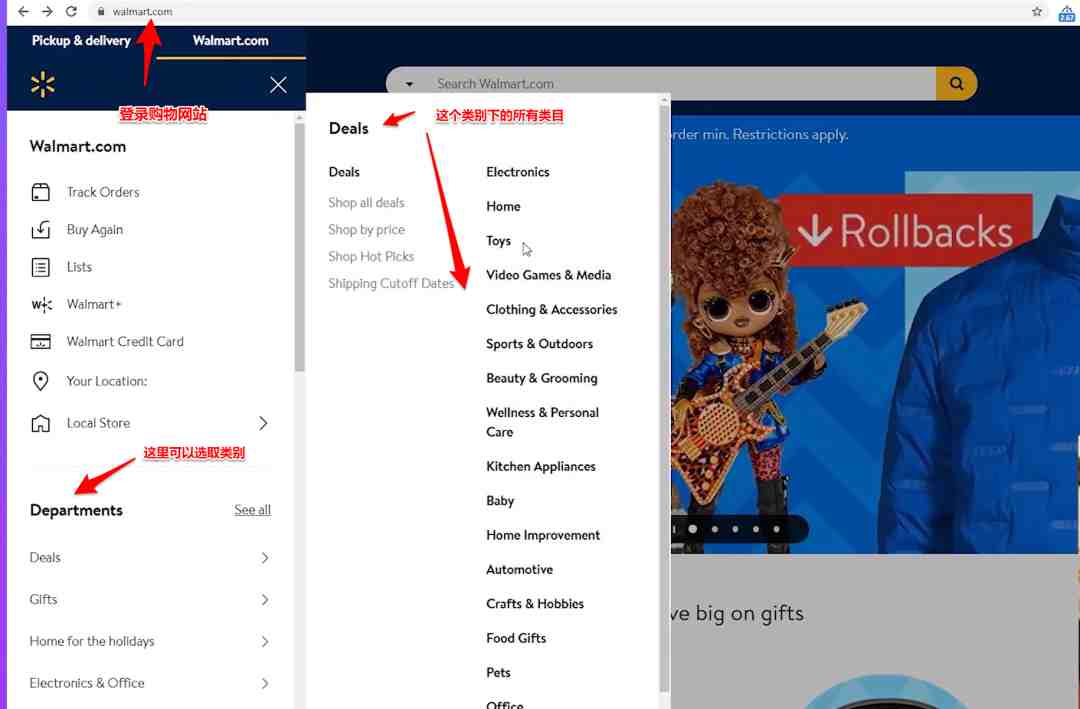Go forward with the browser forward arrow
Image resolution: width=1080 pixels, height=709 pixels.
pos(47,11)
